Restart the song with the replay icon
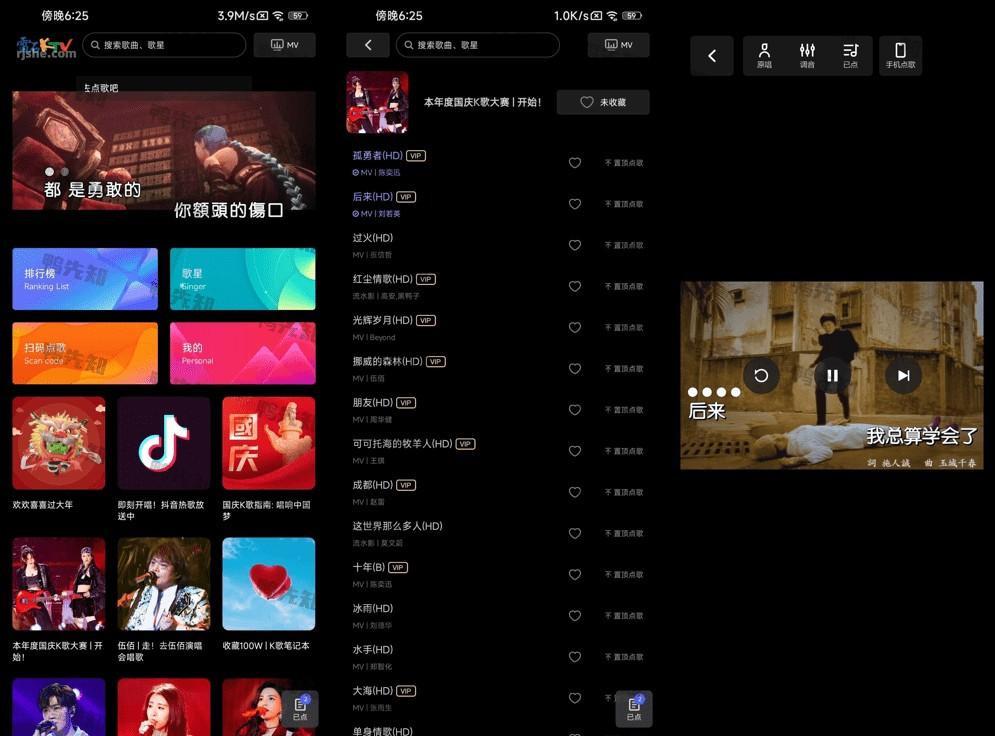This screenshot has height=736, width=995. 761,375
